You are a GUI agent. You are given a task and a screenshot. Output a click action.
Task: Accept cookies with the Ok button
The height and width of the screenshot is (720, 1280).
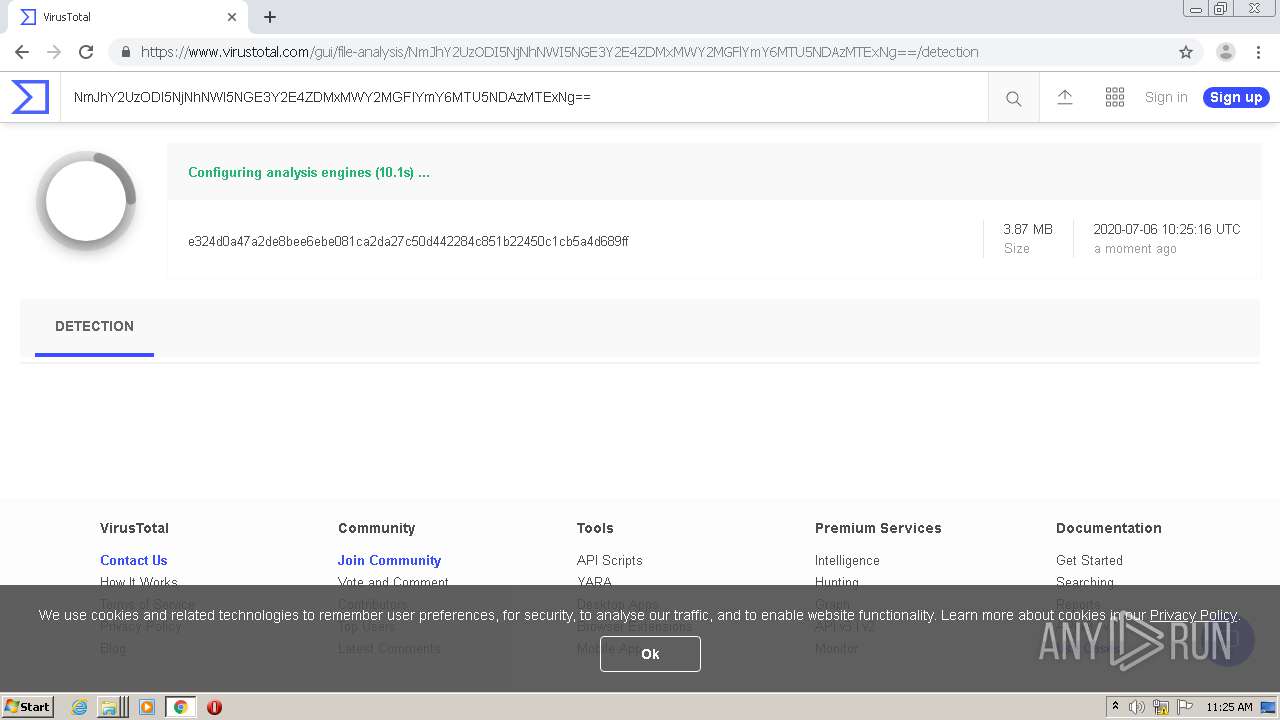(650, 654)
